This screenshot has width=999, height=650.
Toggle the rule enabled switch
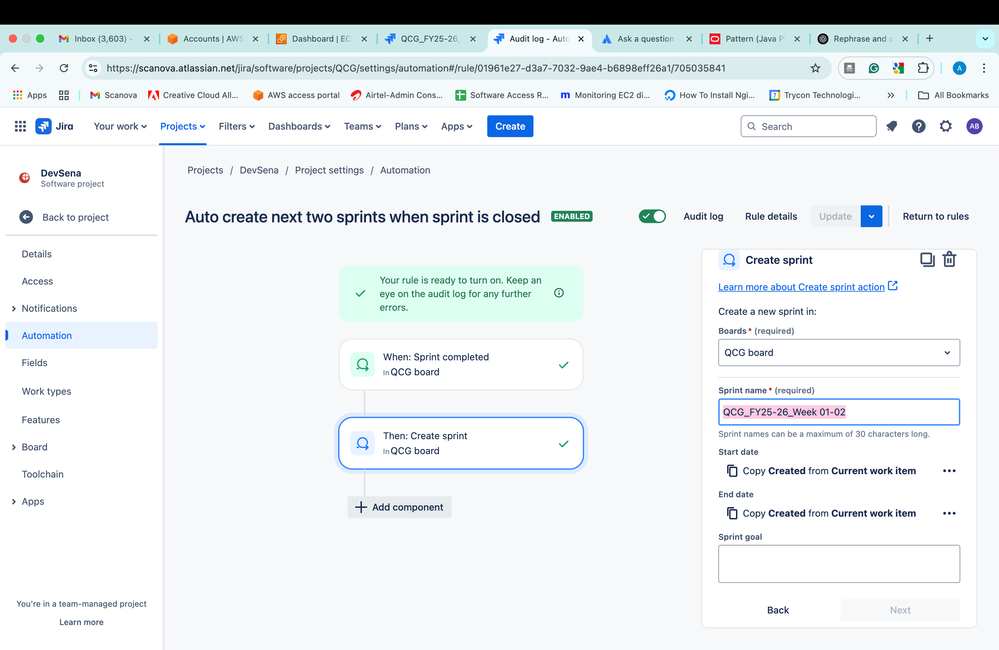pos(652,216)
